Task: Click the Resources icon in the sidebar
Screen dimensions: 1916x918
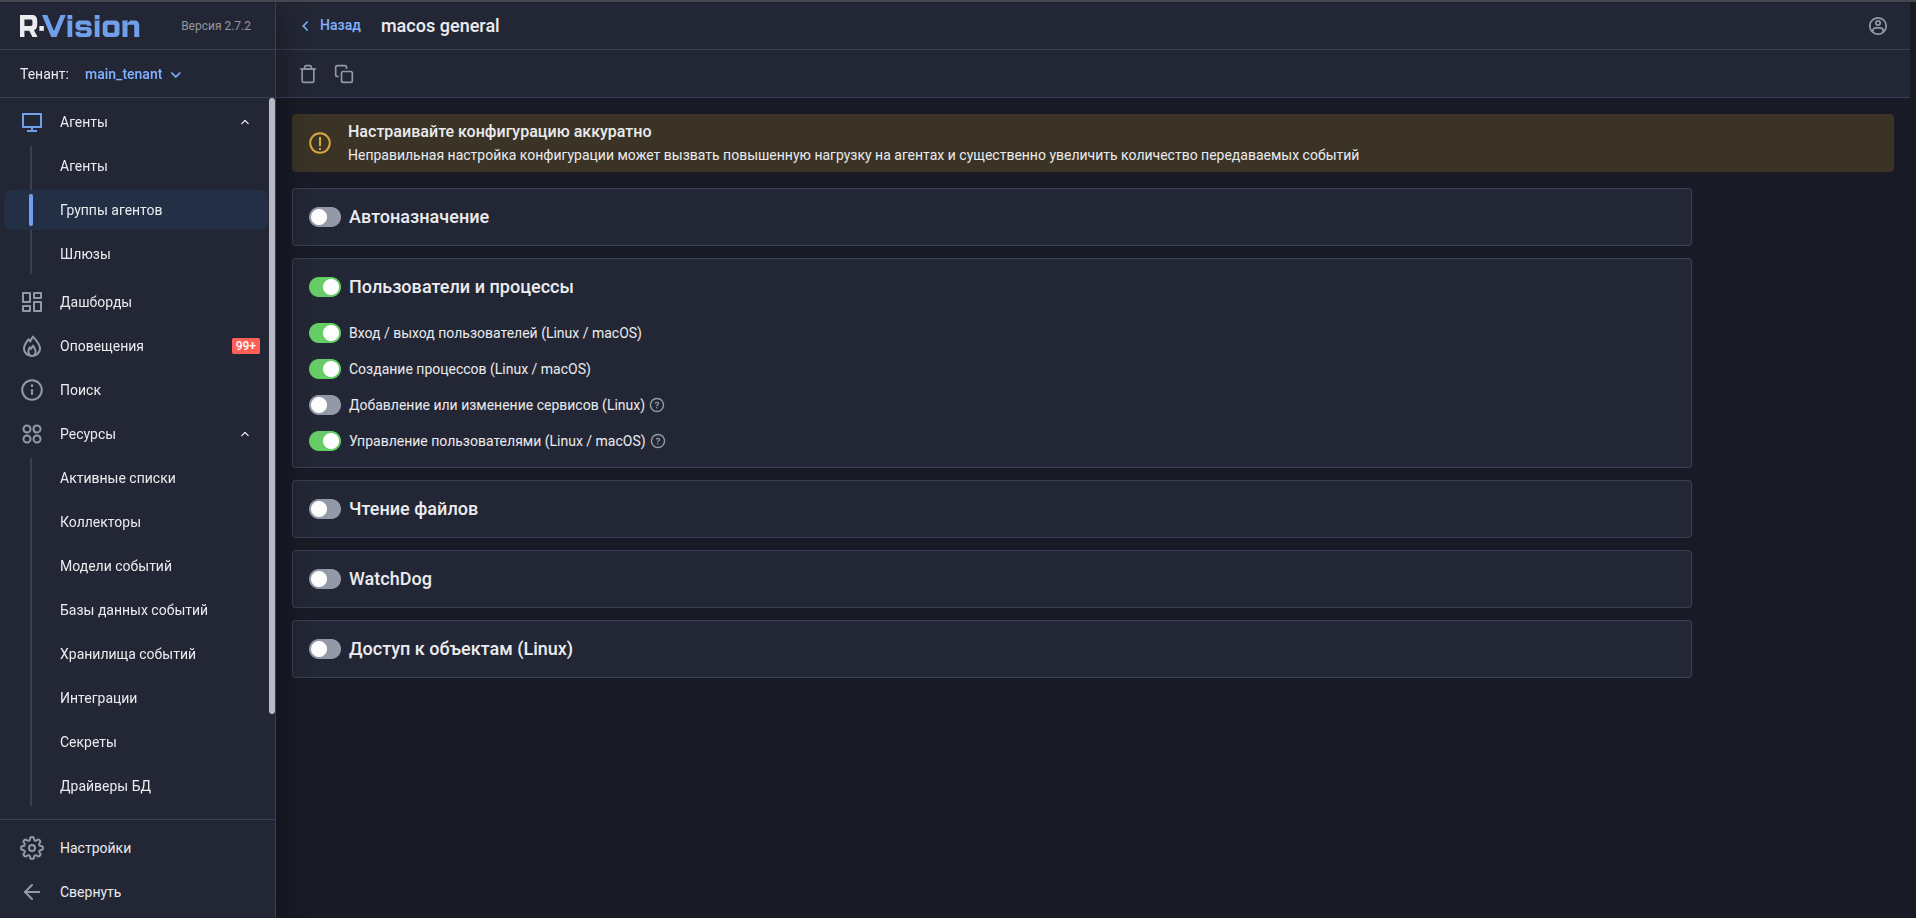Action: pos(32,434)
